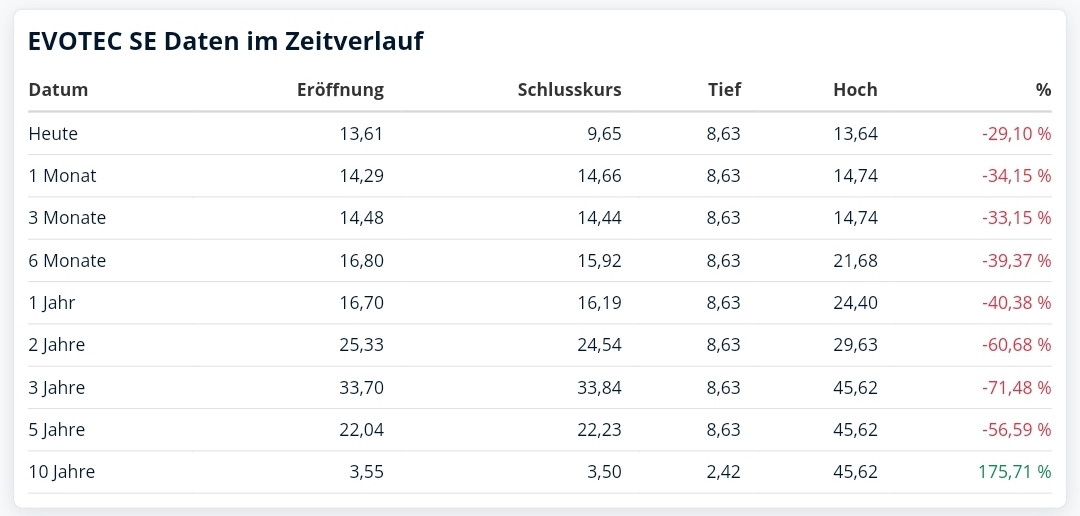Click the 2,42 Tief value
Screen dimensions: 1080x516
pyautogui.click(x=723, y=472)
